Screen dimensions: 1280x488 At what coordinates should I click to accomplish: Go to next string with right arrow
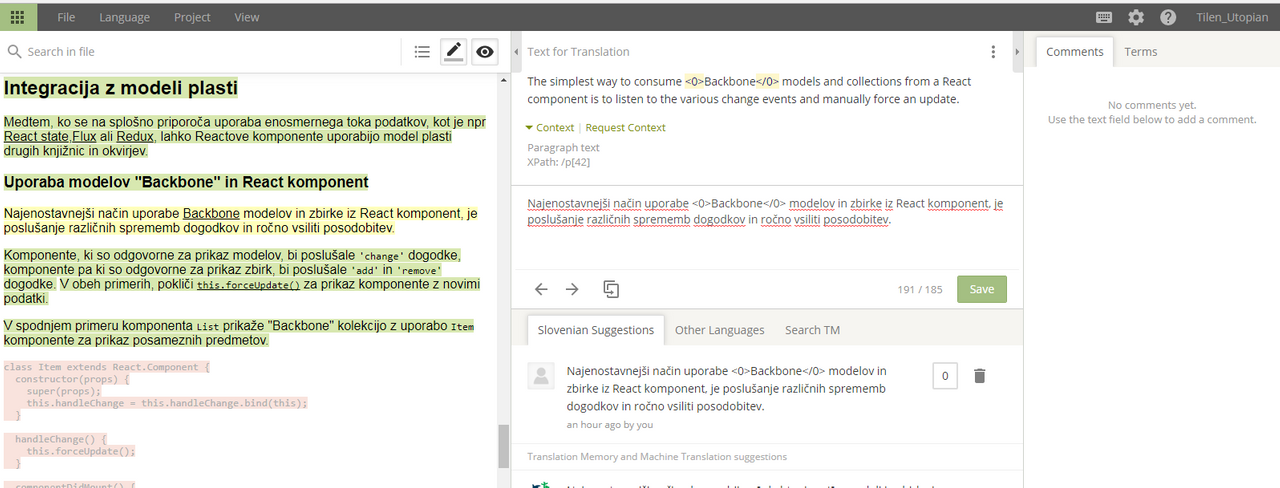coord(572,289)
